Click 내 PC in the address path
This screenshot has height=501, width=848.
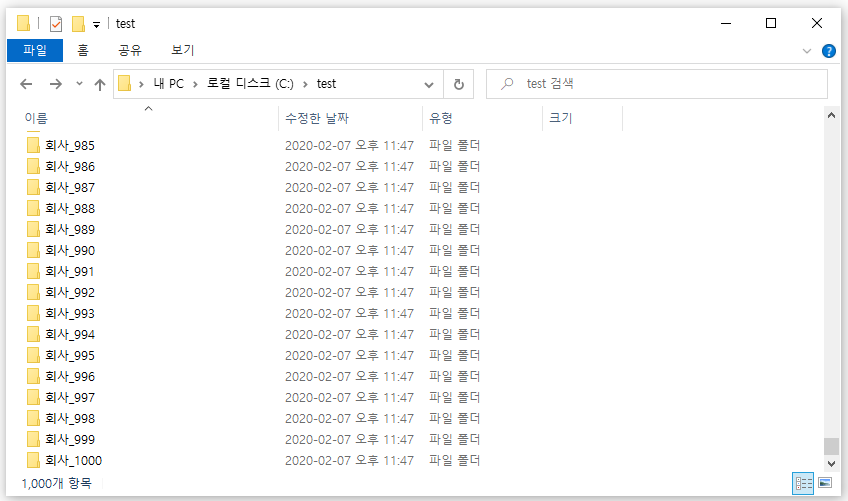(169, 84)
